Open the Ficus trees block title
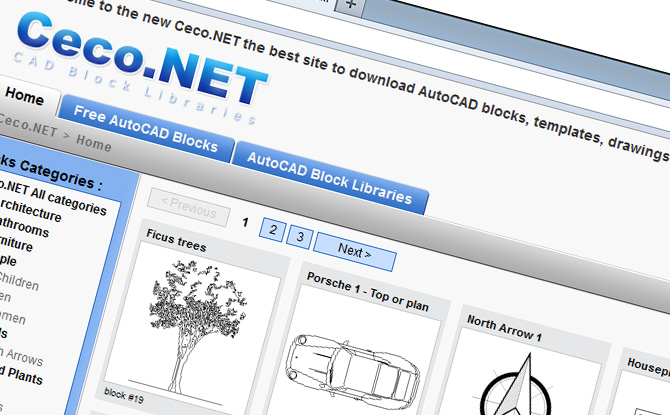The width and height of the screenshot is (670, 415). pos(176,240)
